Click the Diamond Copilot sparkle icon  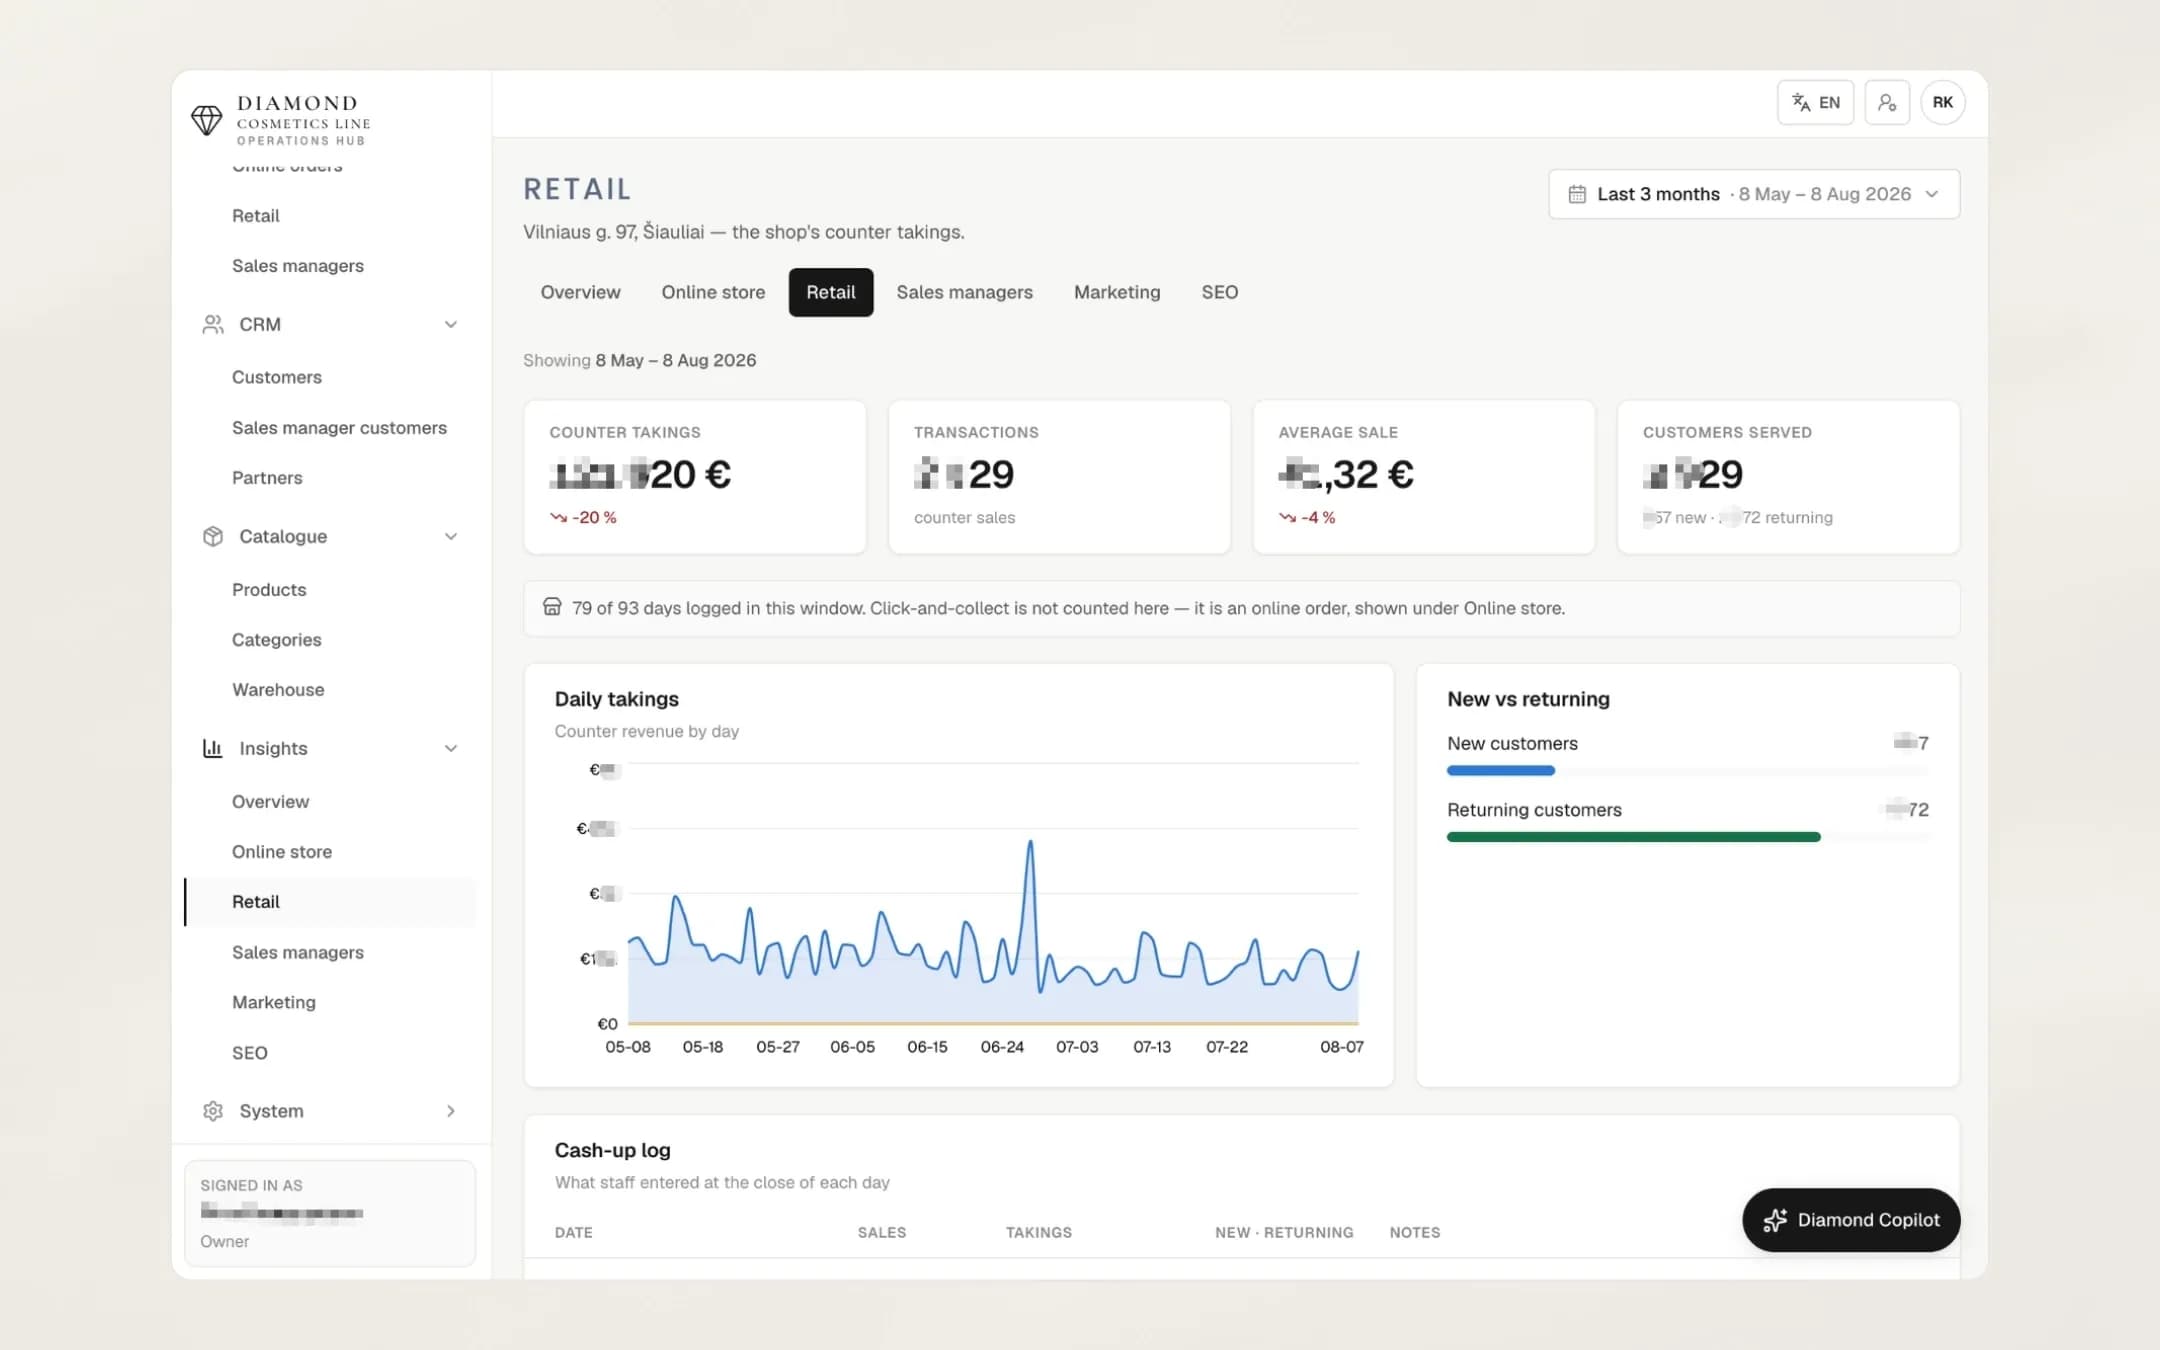point(1775,1220)
